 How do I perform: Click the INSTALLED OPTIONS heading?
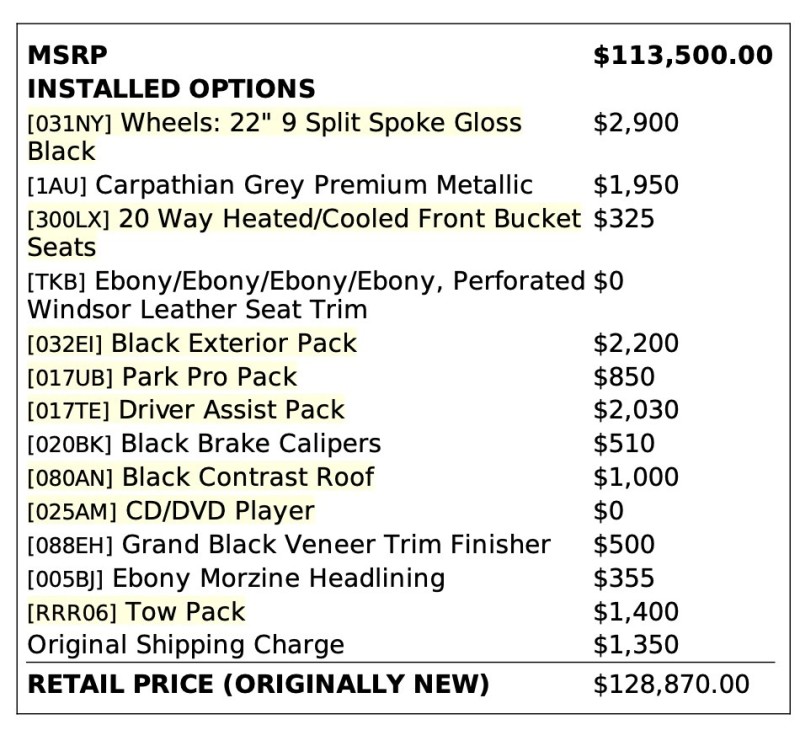[x=171, y=89]
